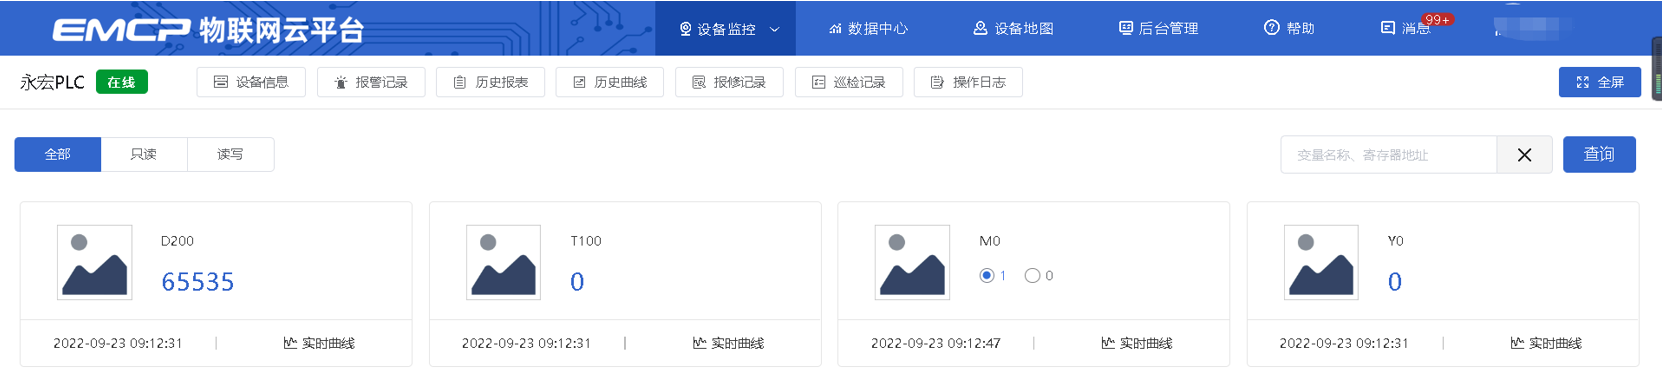Open the 设备信息 button
The image size is (1662, 387).
(x=251, y=82)
